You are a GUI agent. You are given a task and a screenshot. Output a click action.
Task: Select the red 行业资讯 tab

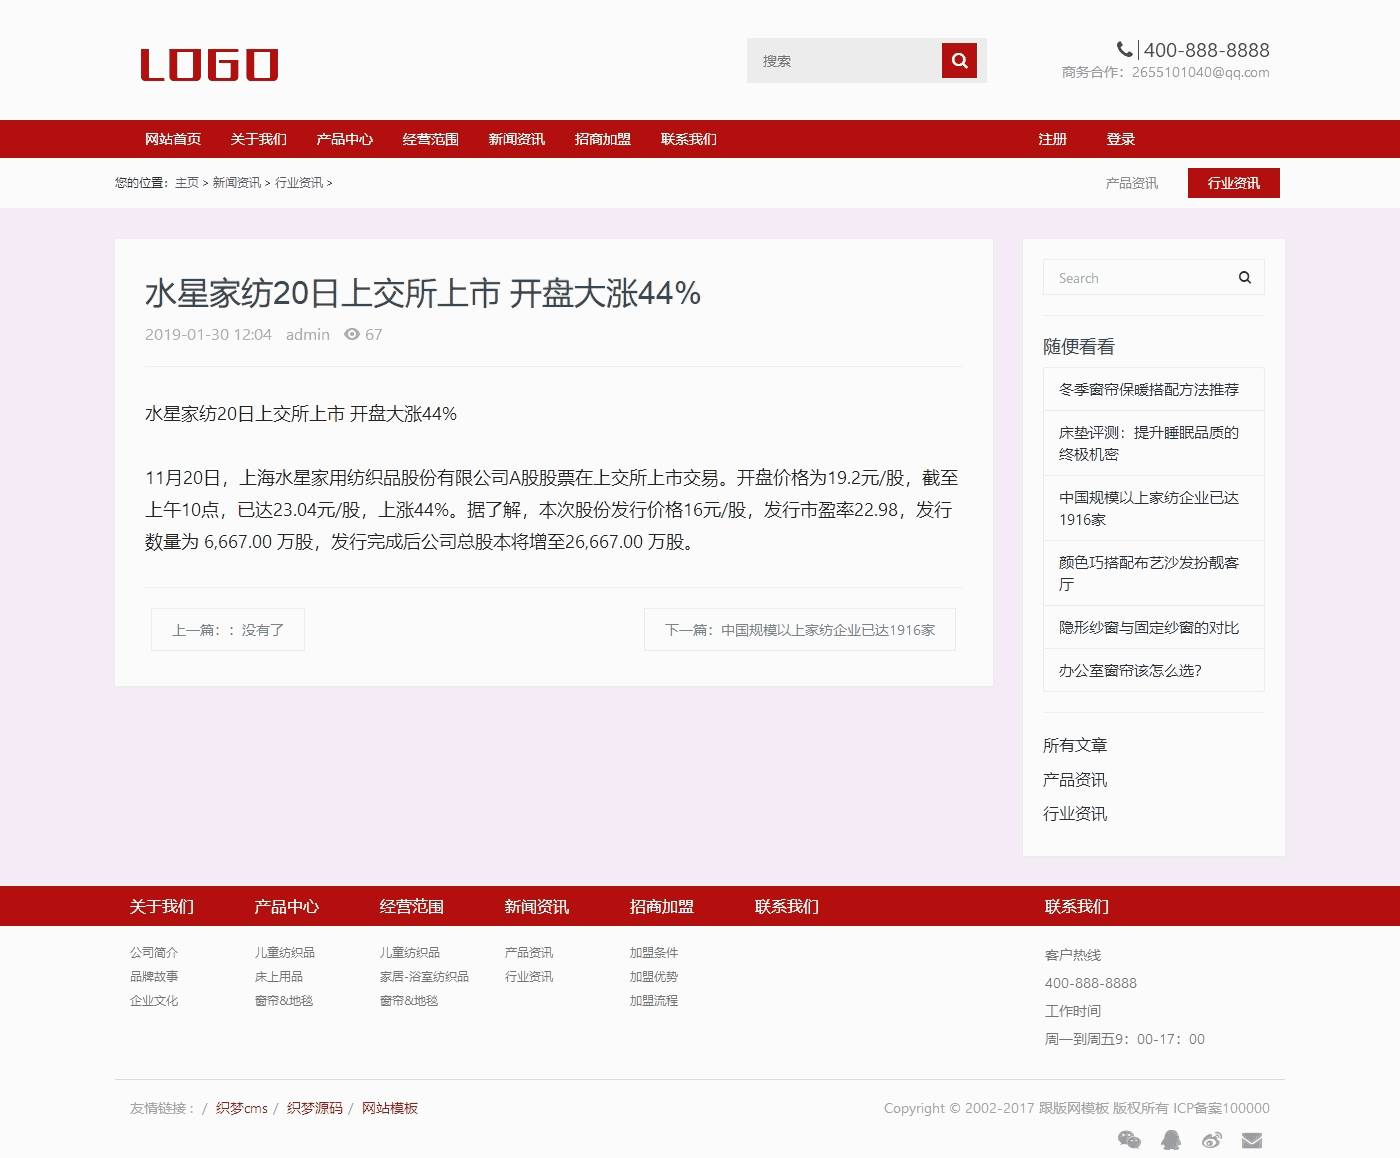coord(1234,183)
